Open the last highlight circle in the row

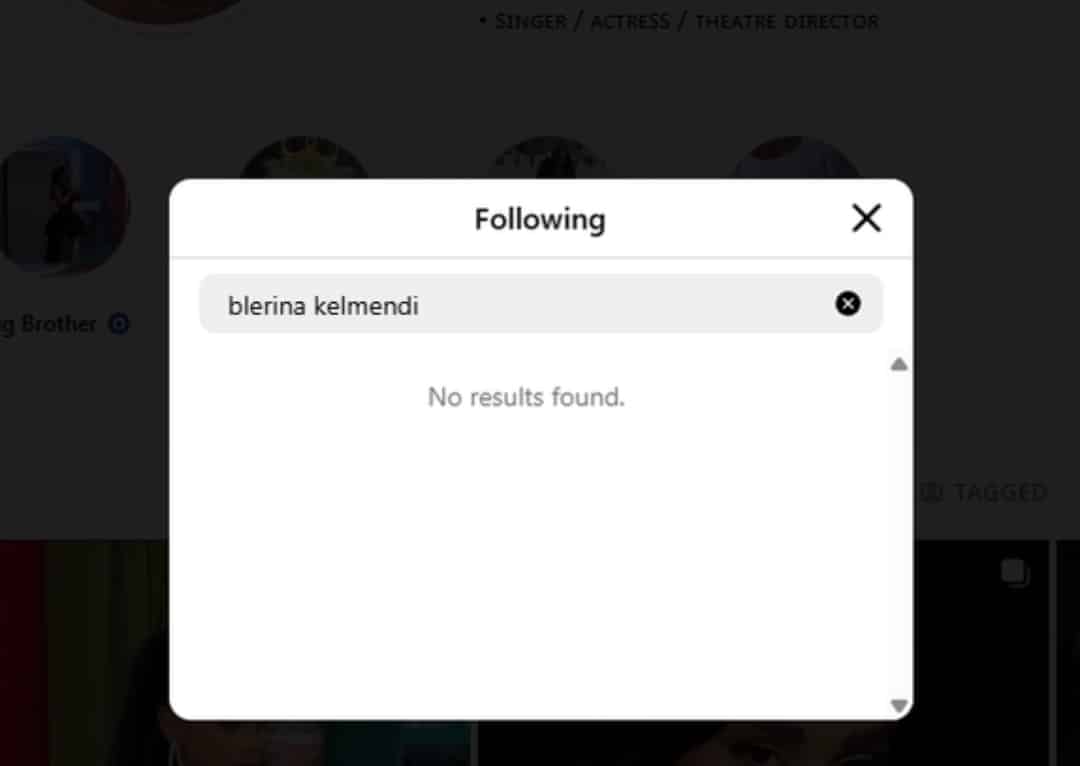coord(797,160)
